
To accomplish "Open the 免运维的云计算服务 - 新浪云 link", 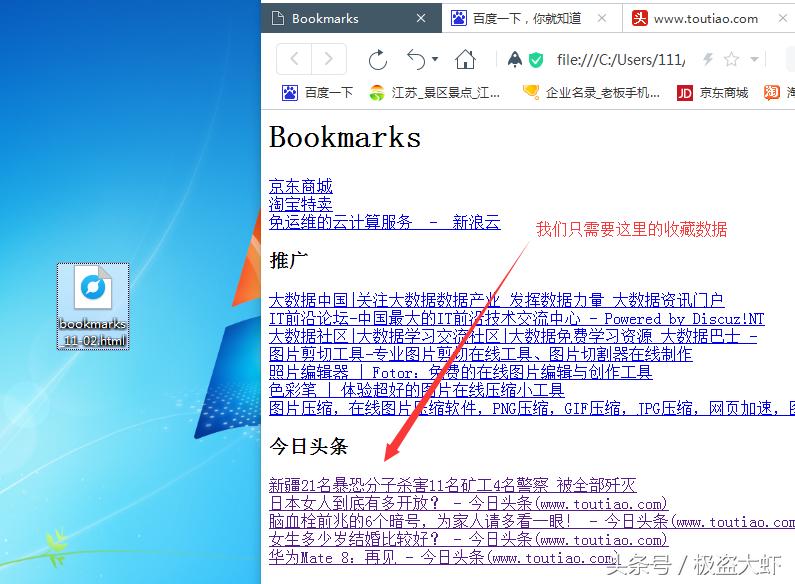I will pos(385,222).
